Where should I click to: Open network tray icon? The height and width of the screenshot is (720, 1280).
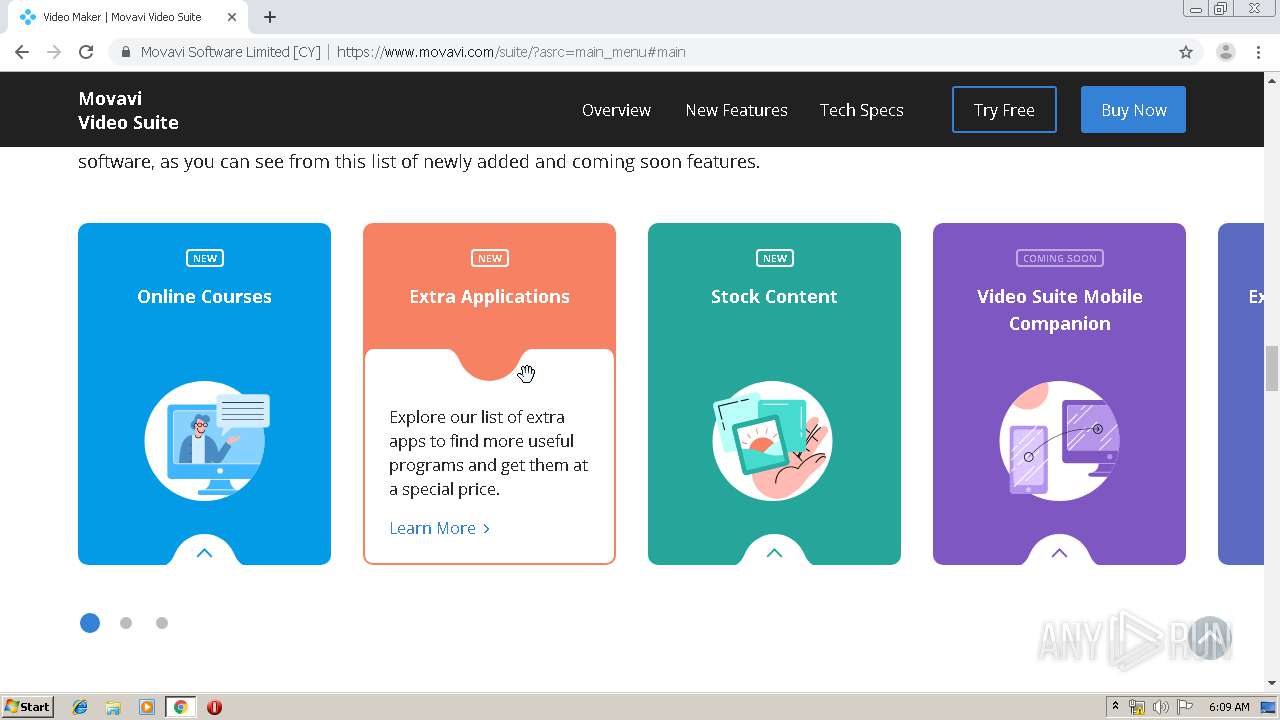(1137, 707)
